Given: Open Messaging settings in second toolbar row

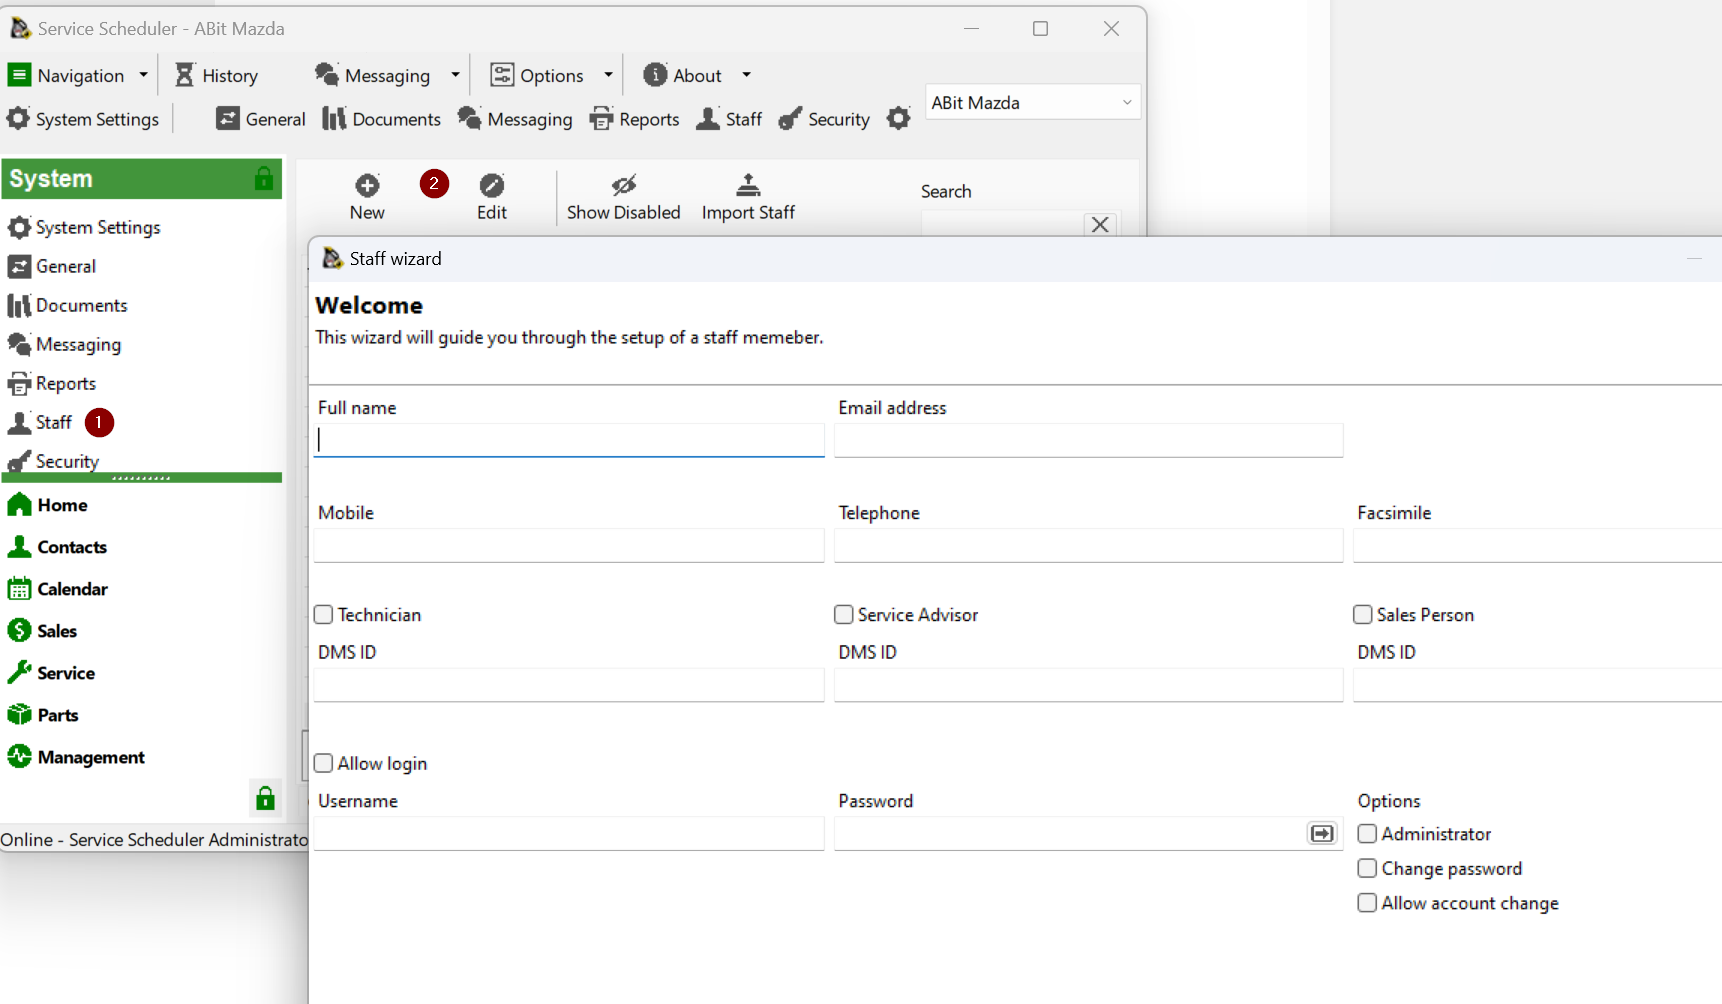Looking at the screenshot, I should click(x=515, y=119).
